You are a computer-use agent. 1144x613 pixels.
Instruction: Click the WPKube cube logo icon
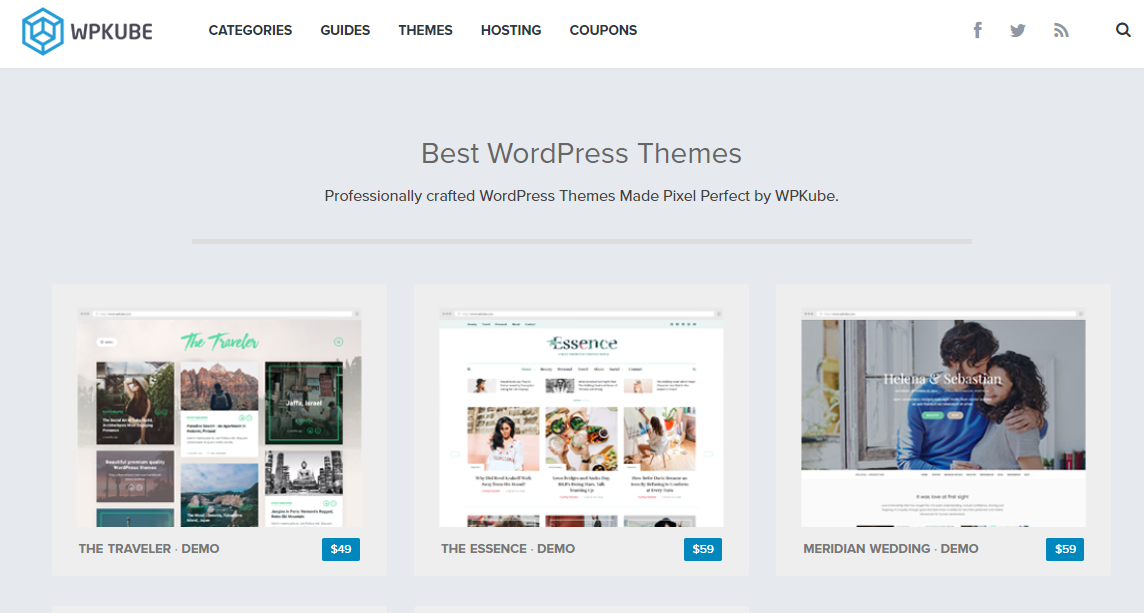coord(43,31)
